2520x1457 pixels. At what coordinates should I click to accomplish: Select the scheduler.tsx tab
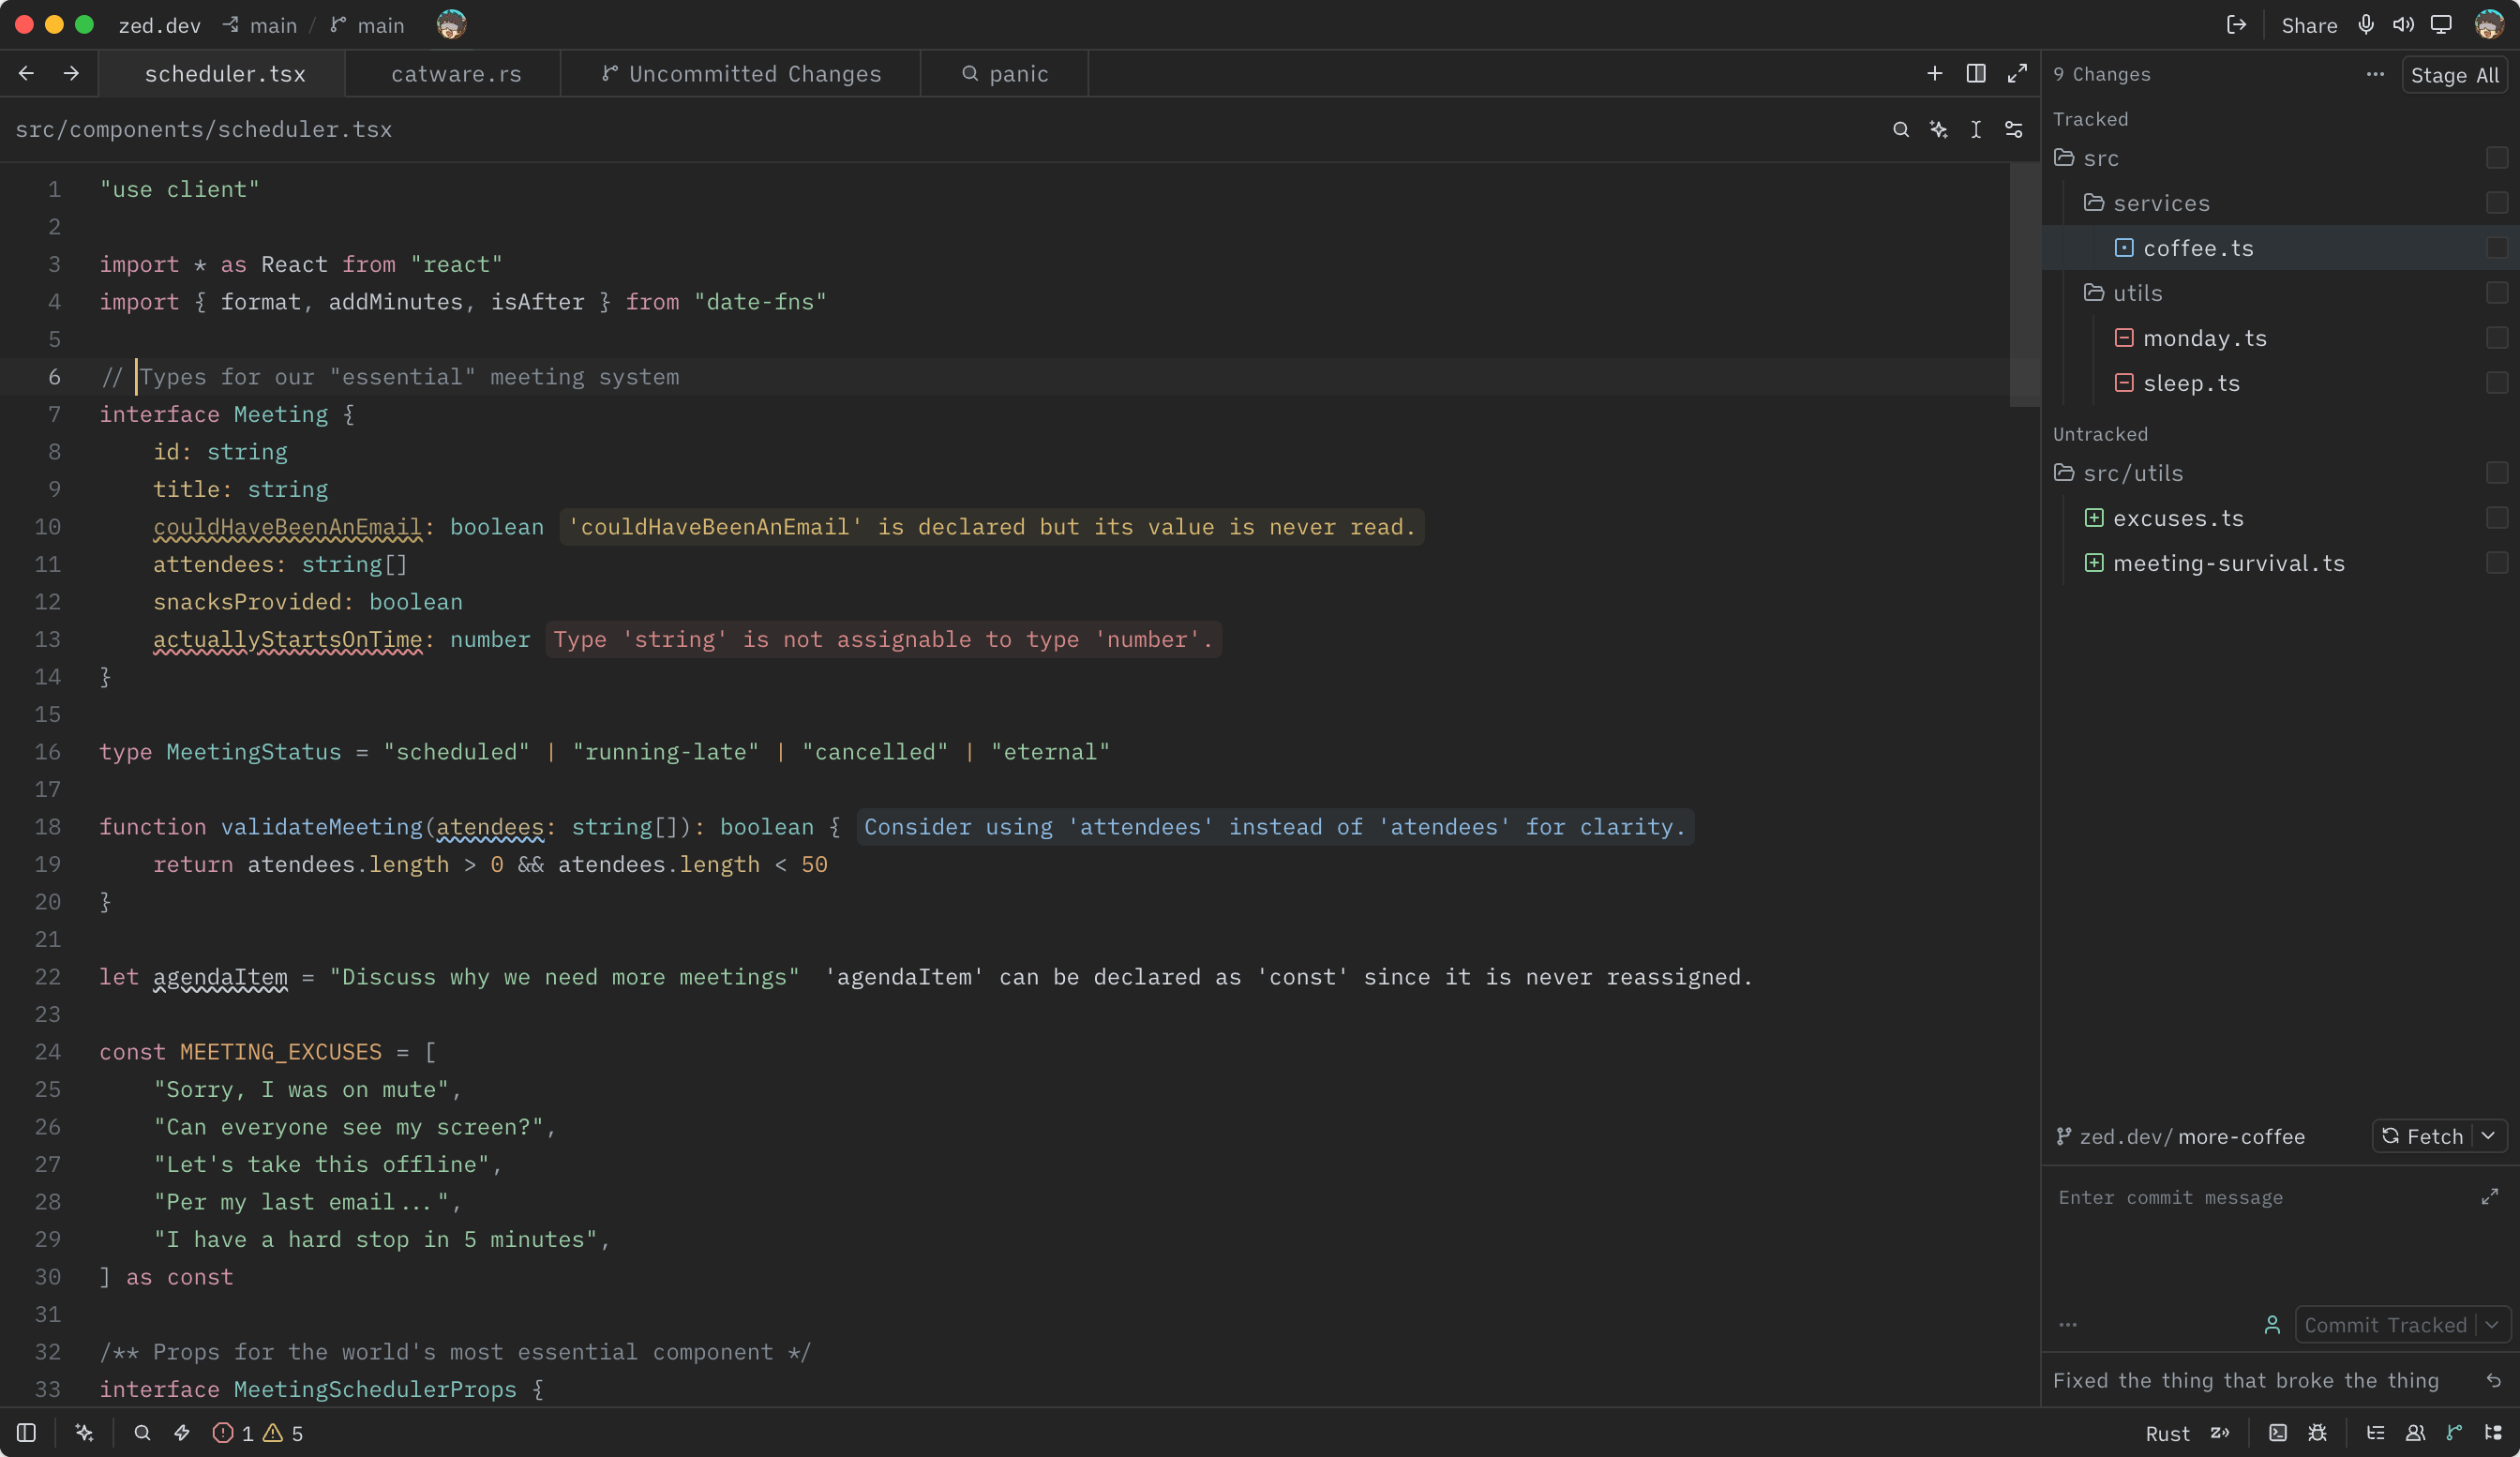pyautogui.click(x=224, y=74)
